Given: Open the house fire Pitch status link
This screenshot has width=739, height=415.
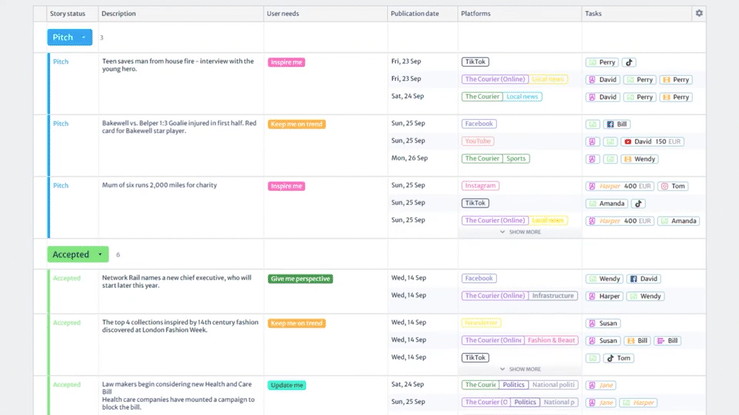Looking at the screenshot, I should tap(61, 62).
